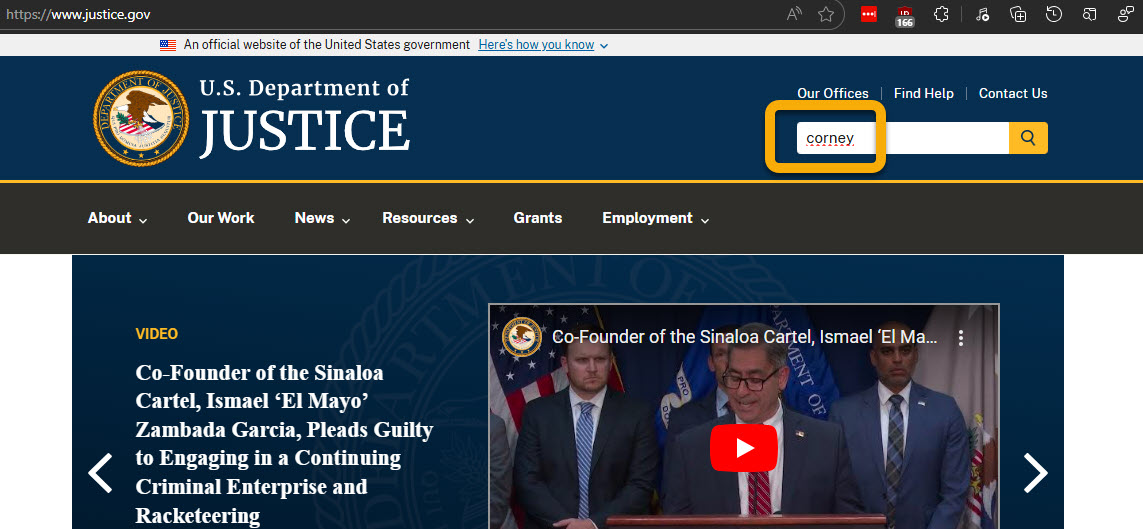Play the Sinaloa Cartel YouTube video
Image resolution: width=1143 pixels, height=529 pixels.
[744, 447]
